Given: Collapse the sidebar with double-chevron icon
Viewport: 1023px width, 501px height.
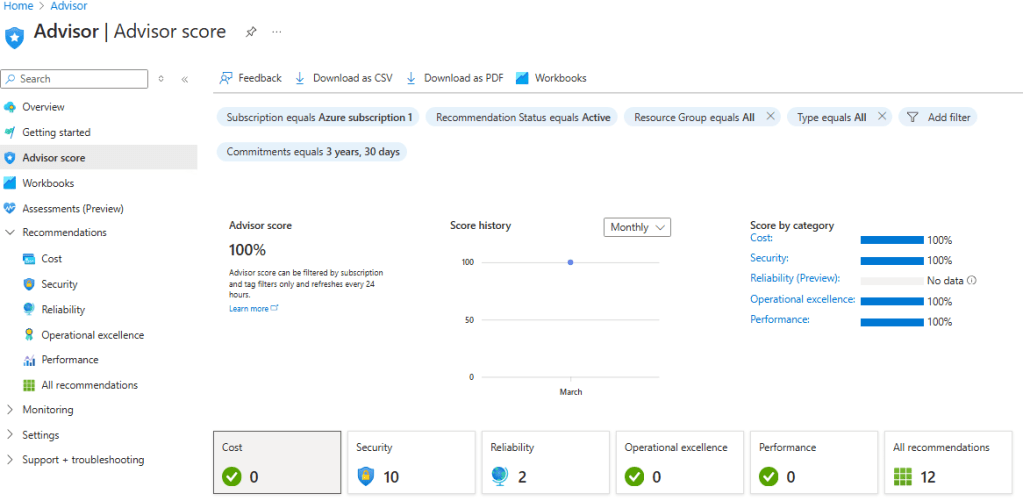Looking at the screenshot, I should [x=184, y=79].
